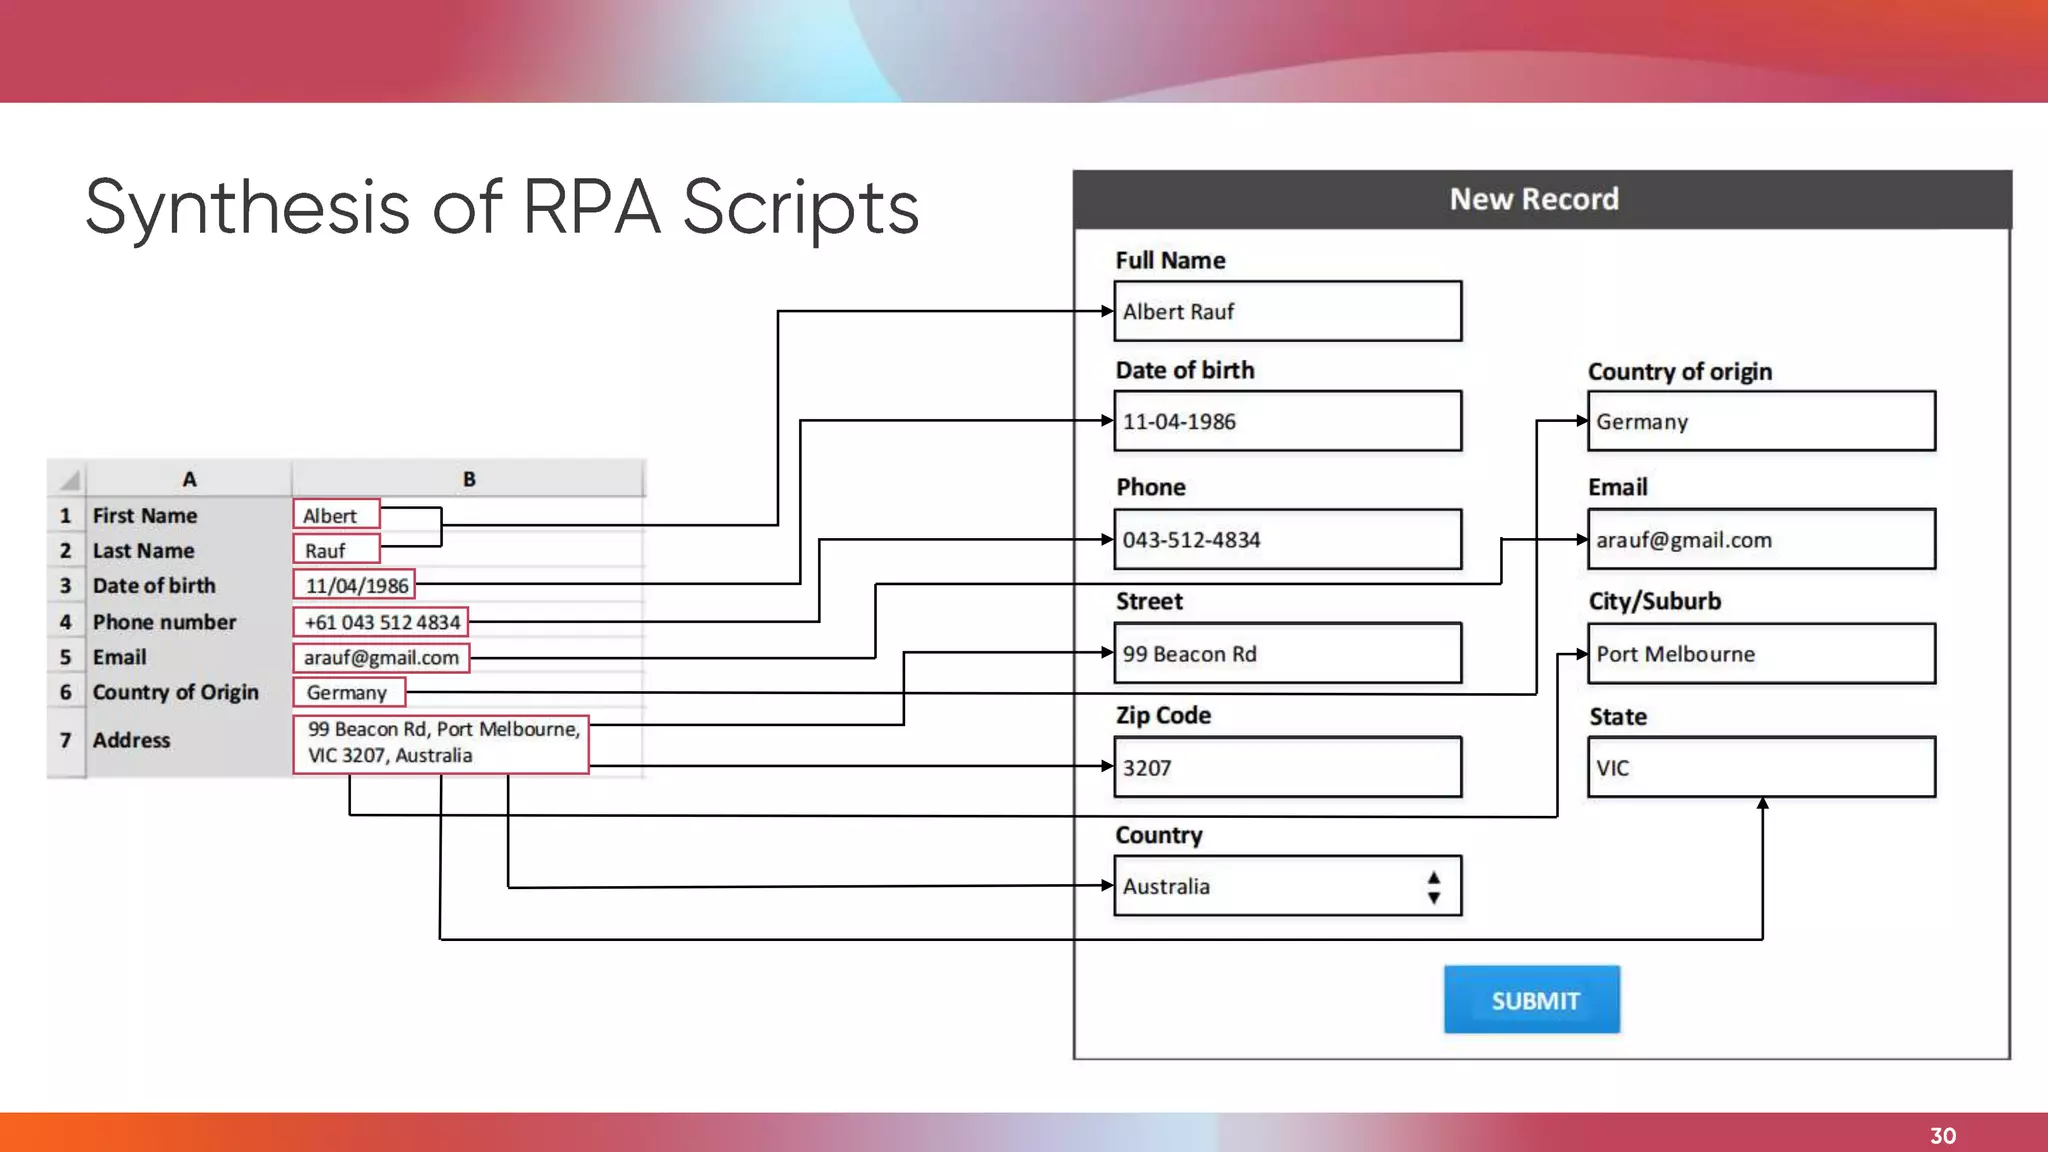
Task: Click the Email field in the form
Action: 1760,540
